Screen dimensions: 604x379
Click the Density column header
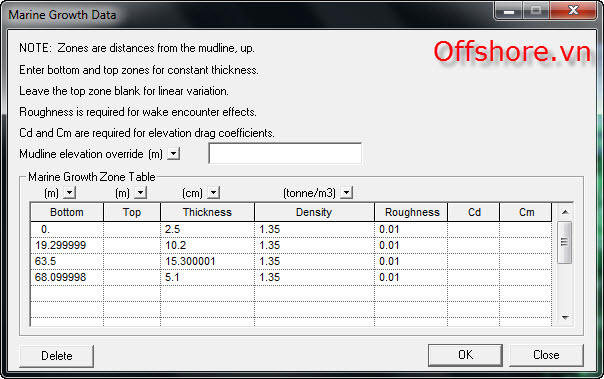[x=314, y=212]
